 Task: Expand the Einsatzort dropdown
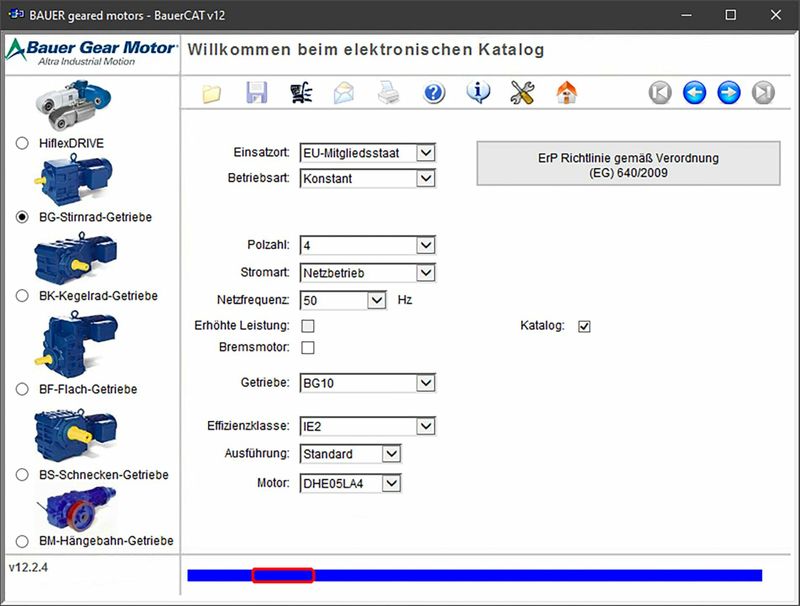tap(426, 153)
